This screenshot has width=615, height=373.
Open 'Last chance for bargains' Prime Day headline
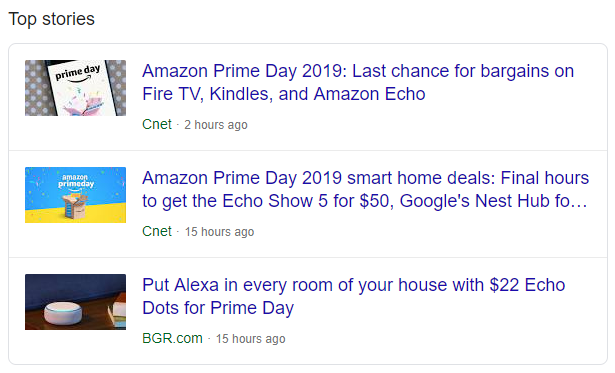pos(358,82)
